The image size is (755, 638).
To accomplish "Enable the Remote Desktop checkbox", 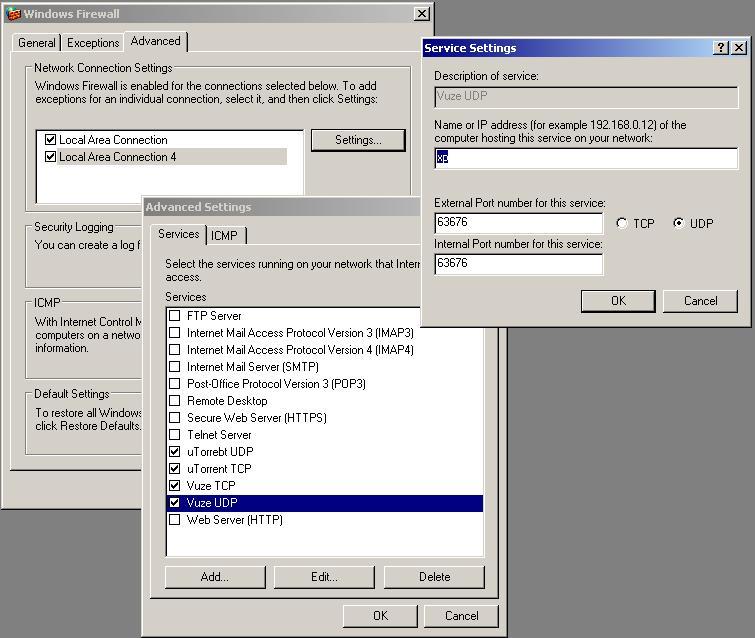I will pos(175,401).
